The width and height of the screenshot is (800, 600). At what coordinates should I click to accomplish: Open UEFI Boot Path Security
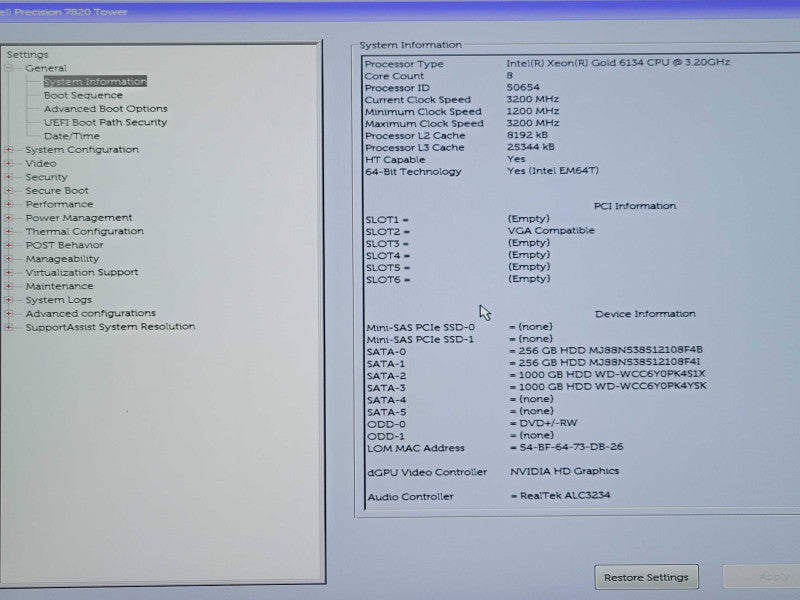point(106,122)
